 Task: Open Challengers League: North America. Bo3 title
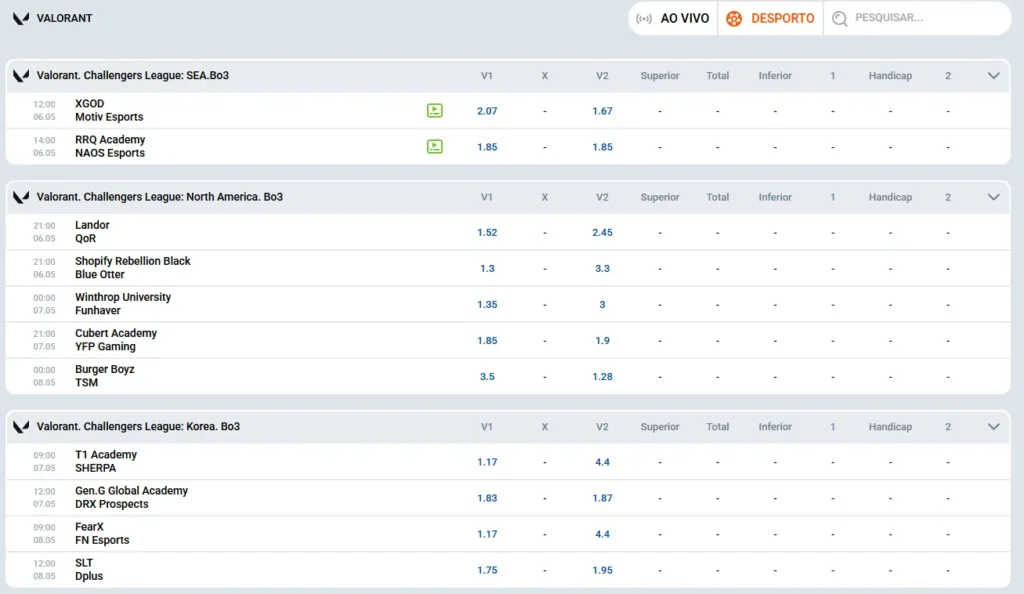[160, 197]
